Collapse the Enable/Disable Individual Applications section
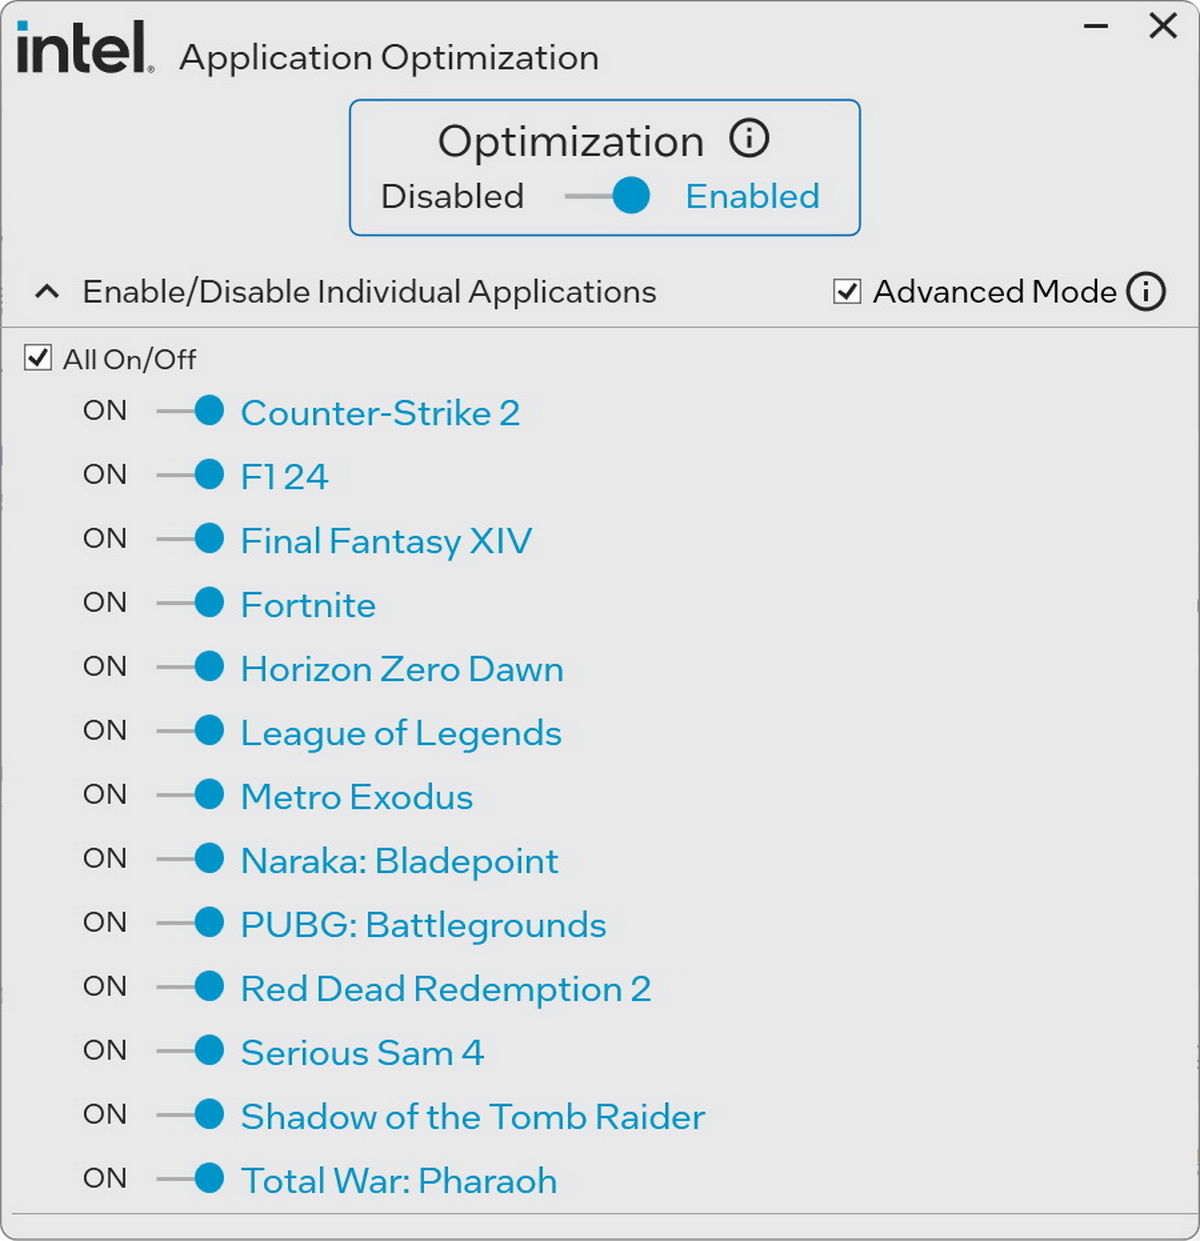This screenshot has height=1241, width=1200. point(47,292)
